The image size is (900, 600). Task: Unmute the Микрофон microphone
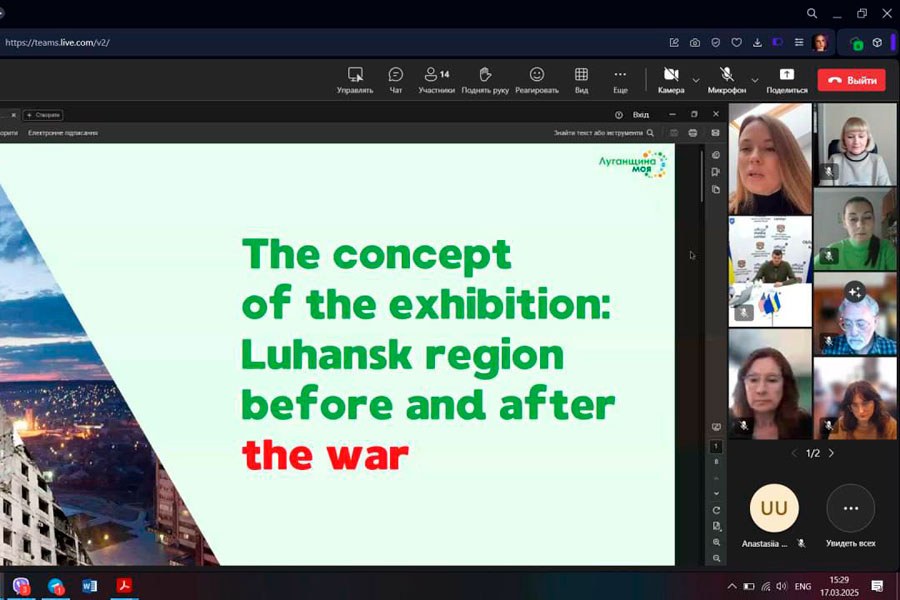(727, 79)
